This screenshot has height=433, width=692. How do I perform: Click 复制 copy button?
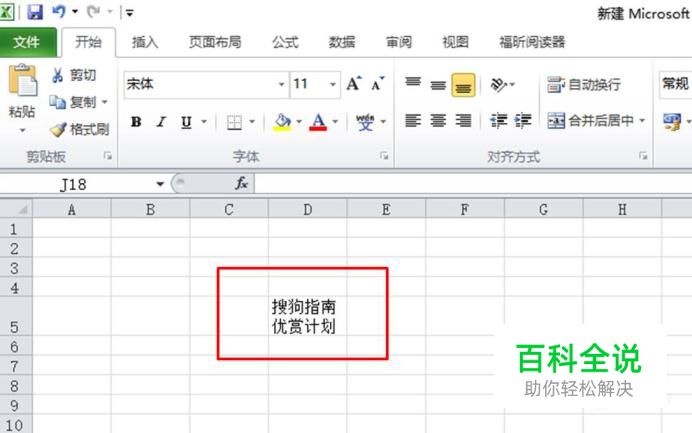(72, 102)
